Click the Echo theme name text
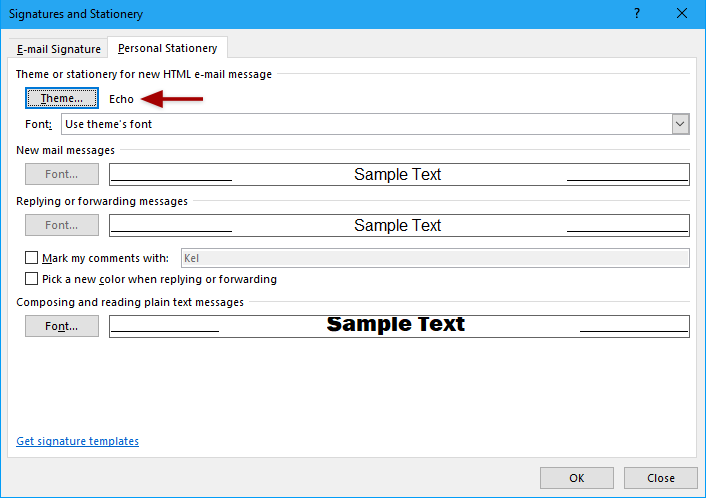The width and height of the screenshot is (706, 498). click(122, 99)
